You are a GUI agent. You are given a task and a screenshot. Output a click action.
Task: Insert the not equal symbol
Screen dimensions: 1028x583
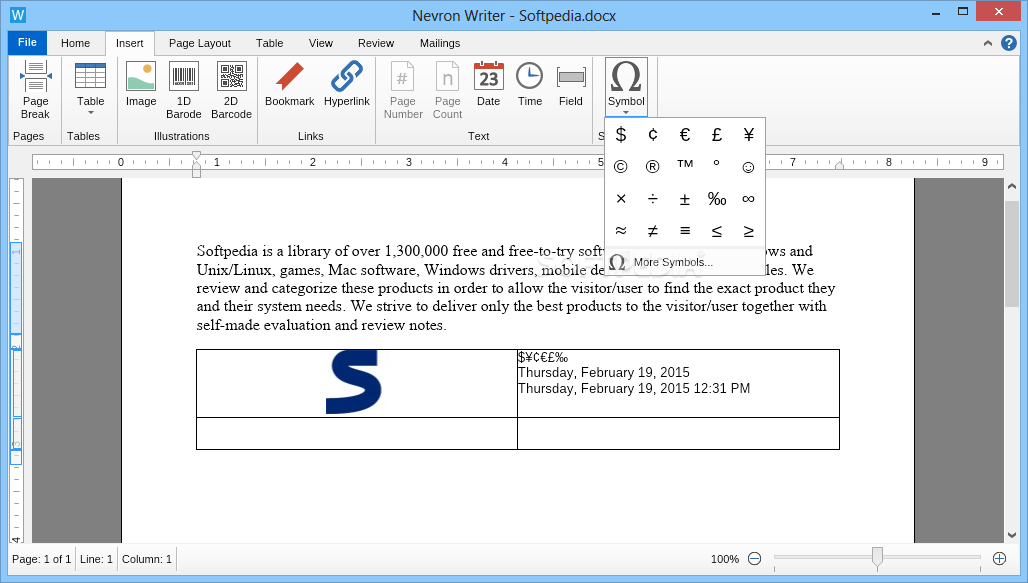coord(653,231)
